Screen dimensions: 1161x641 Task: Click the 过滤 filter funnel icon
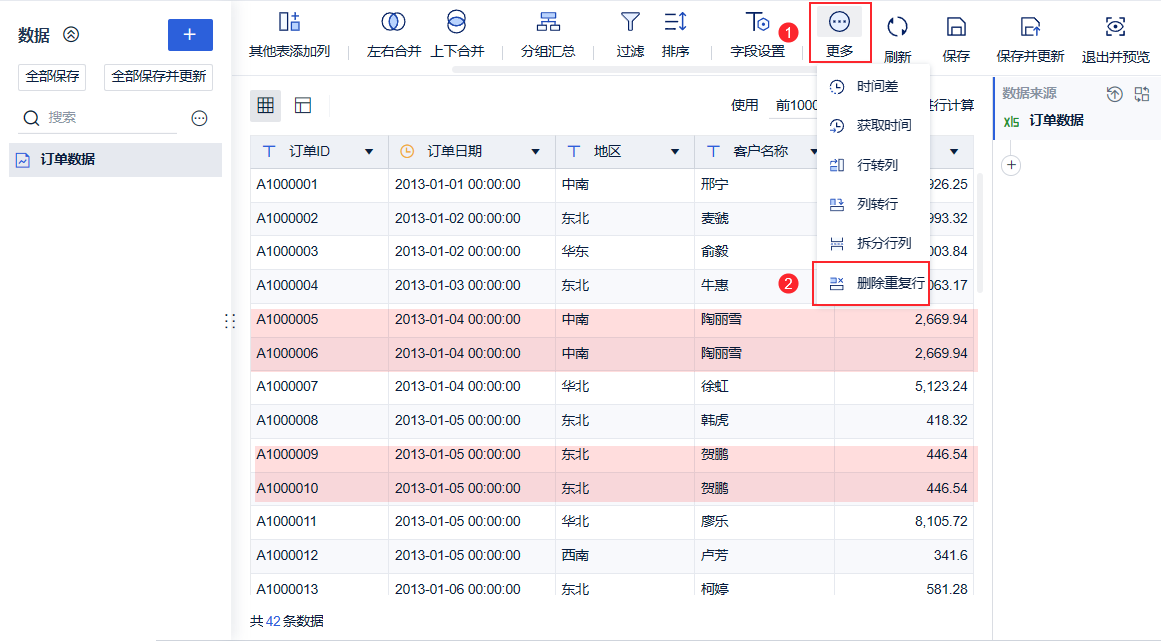pyautogui.click(x=630, y=22)
